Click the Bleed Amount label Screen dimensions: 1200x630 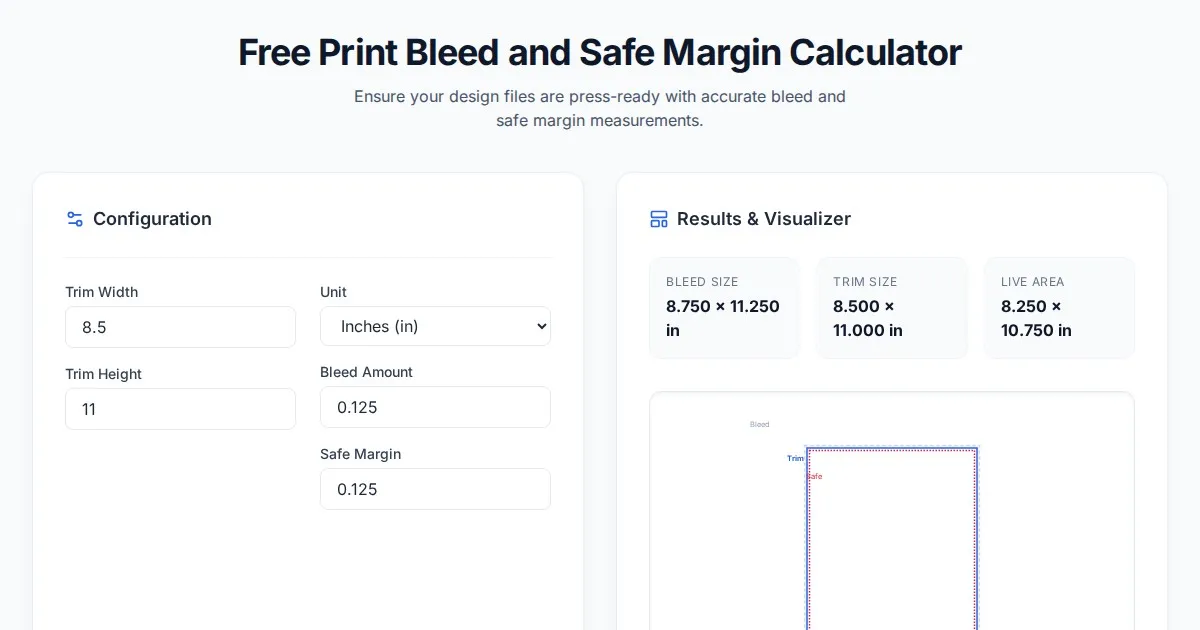tap(366, 372)
